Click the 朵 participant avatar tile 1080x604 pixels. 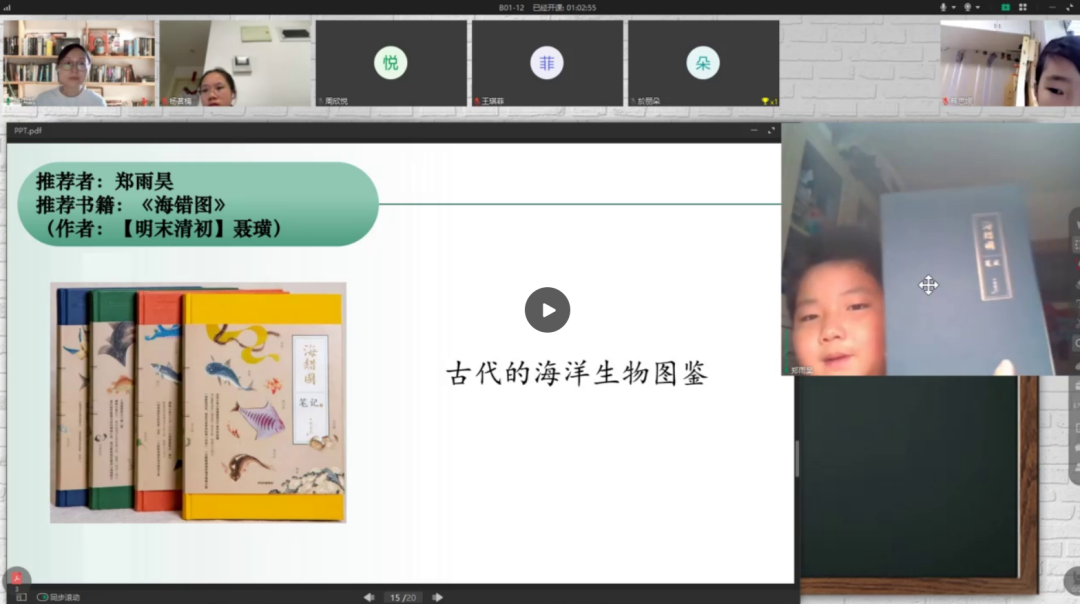(x=703, y=63)
